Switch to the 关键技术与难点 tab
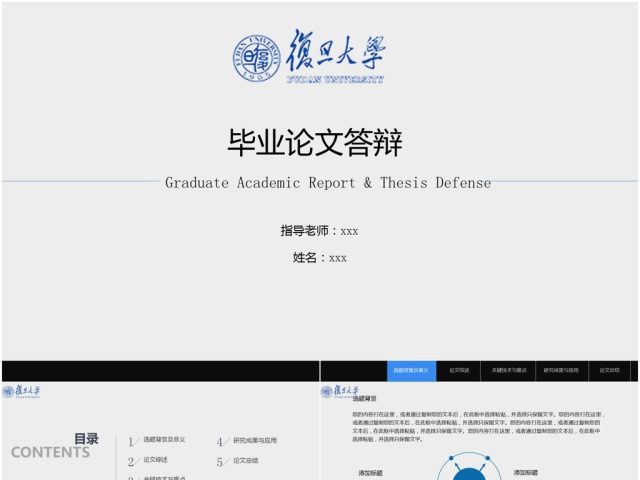This screenshot has width=640, height=480. (509, 371)
